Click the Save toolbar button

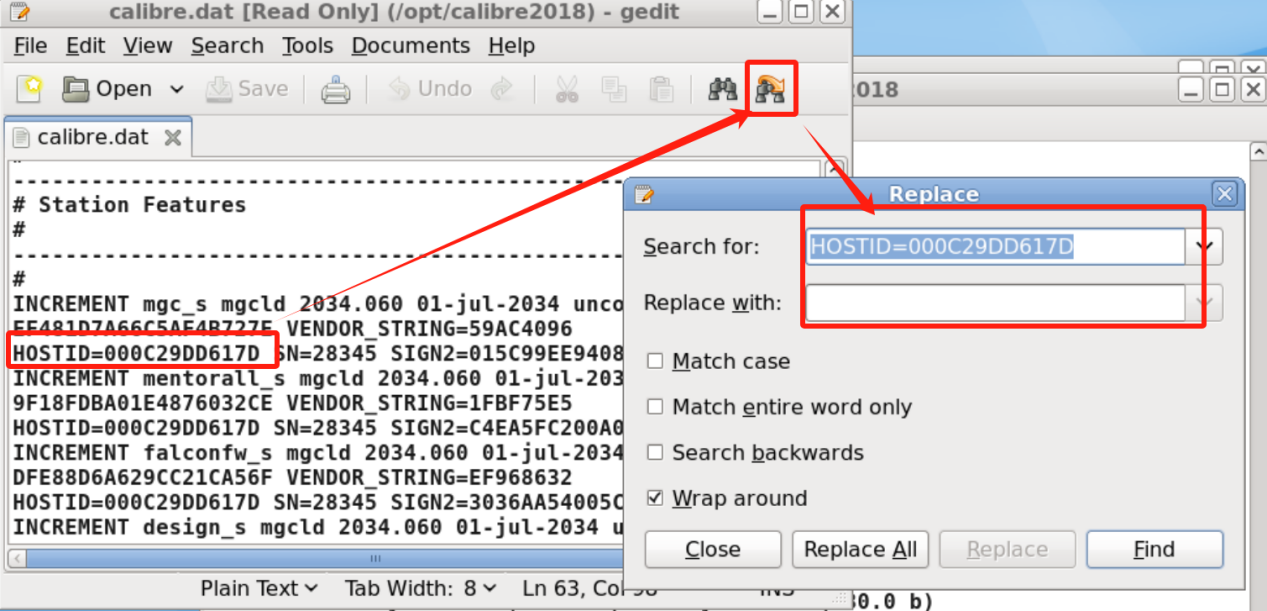pyautogui.click(x=247, y=89)
